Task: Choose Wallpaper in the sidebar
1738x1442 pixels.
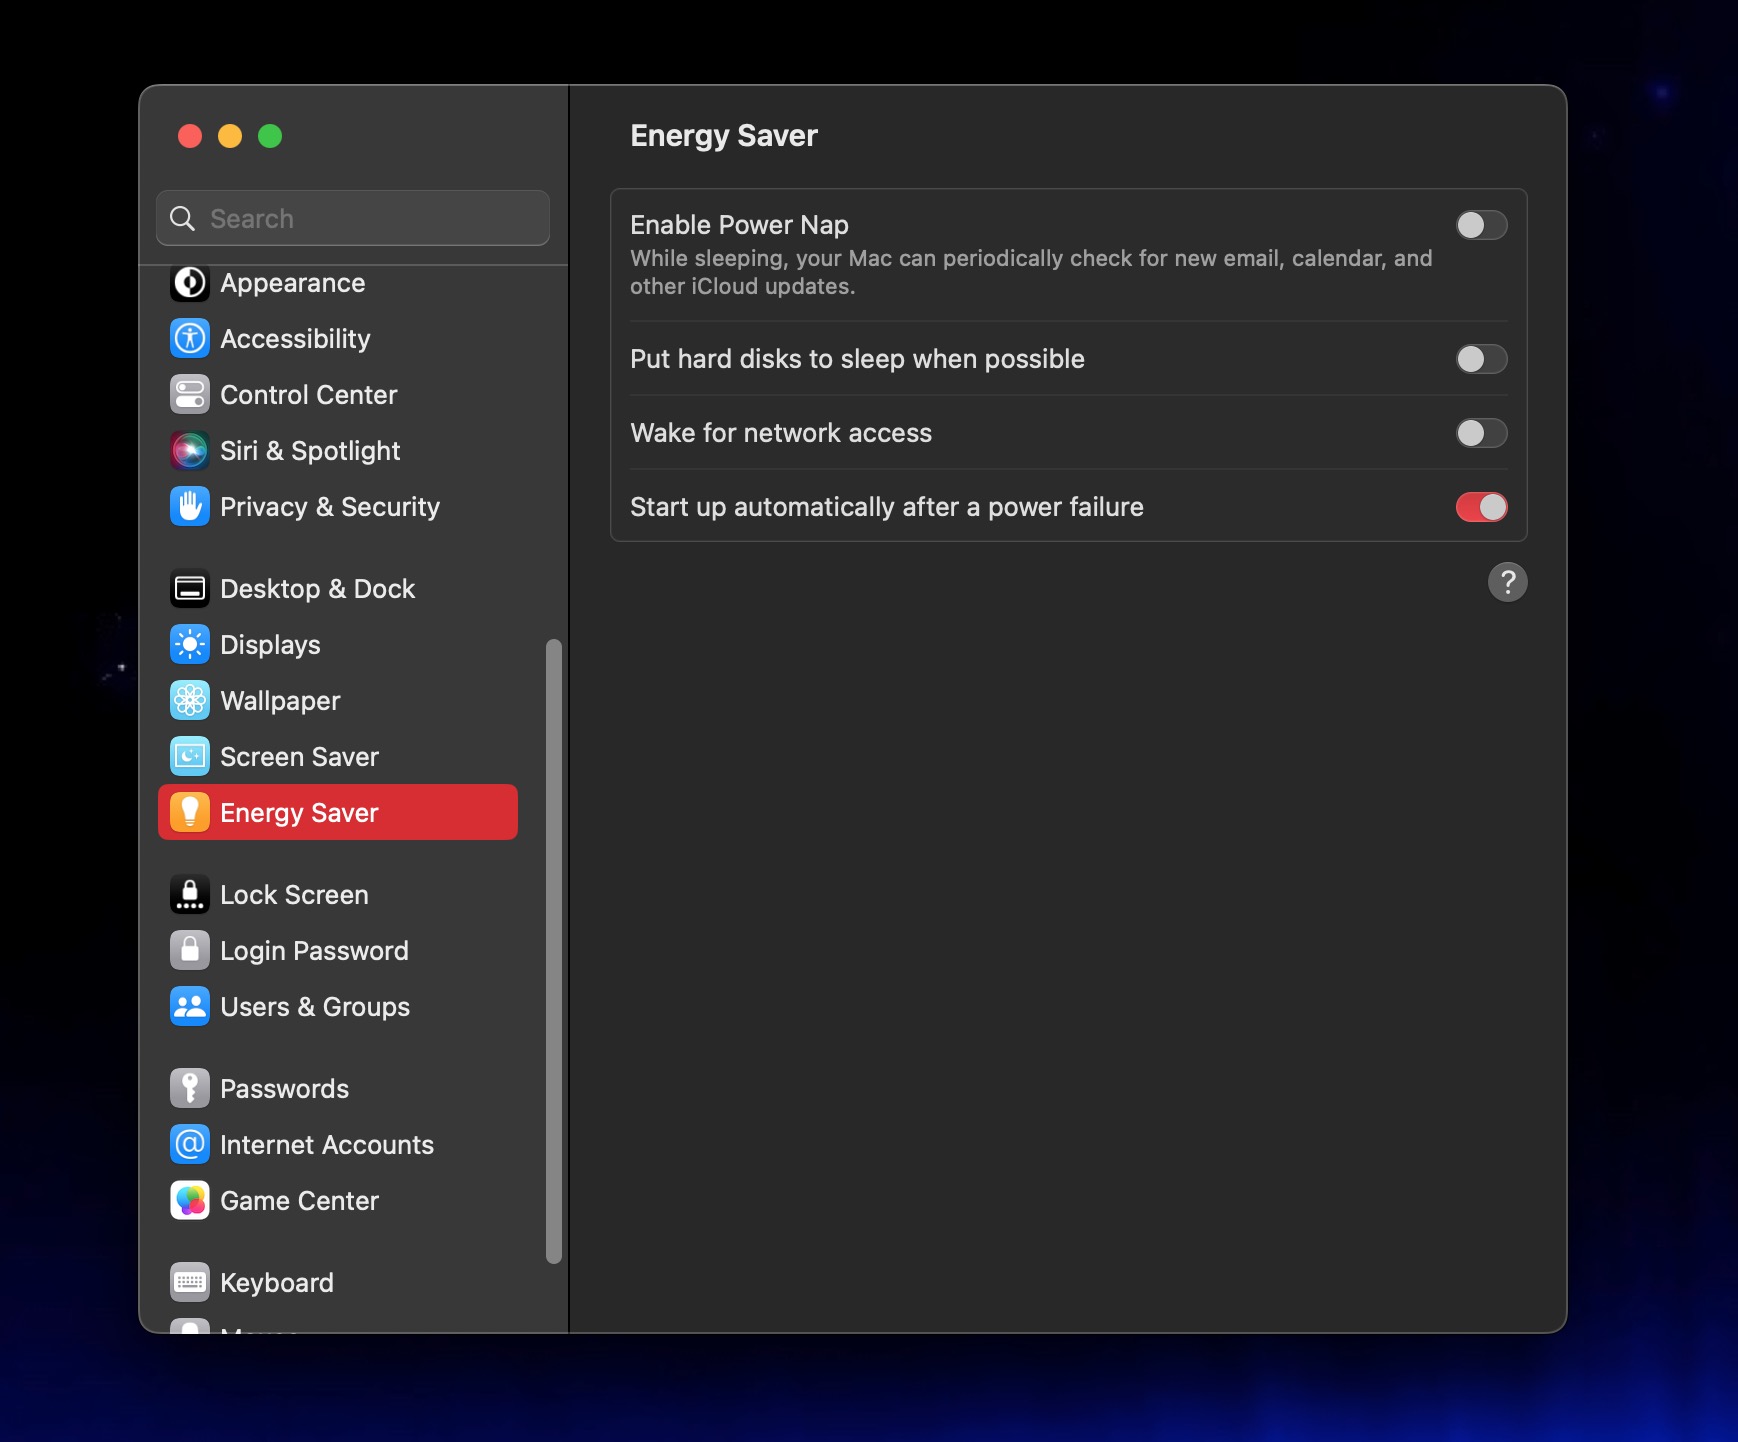Action: click(x=338, y=701)
